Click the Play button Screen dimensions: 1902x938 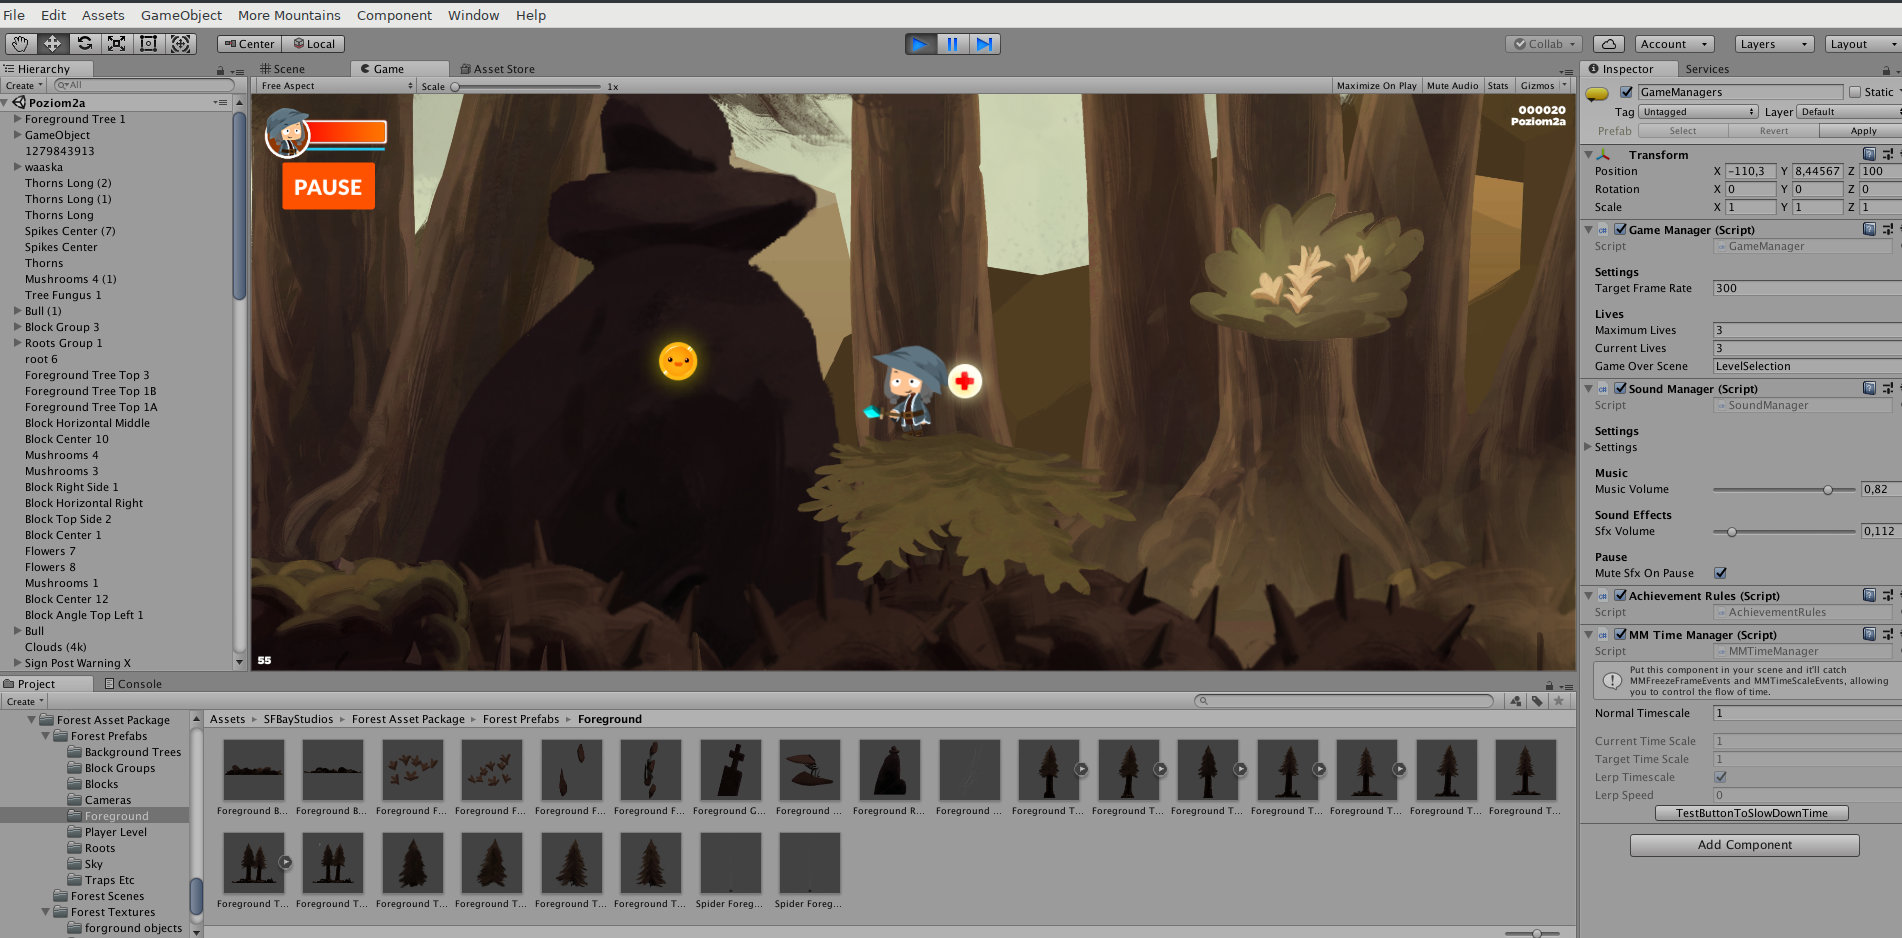coord(920,44)
